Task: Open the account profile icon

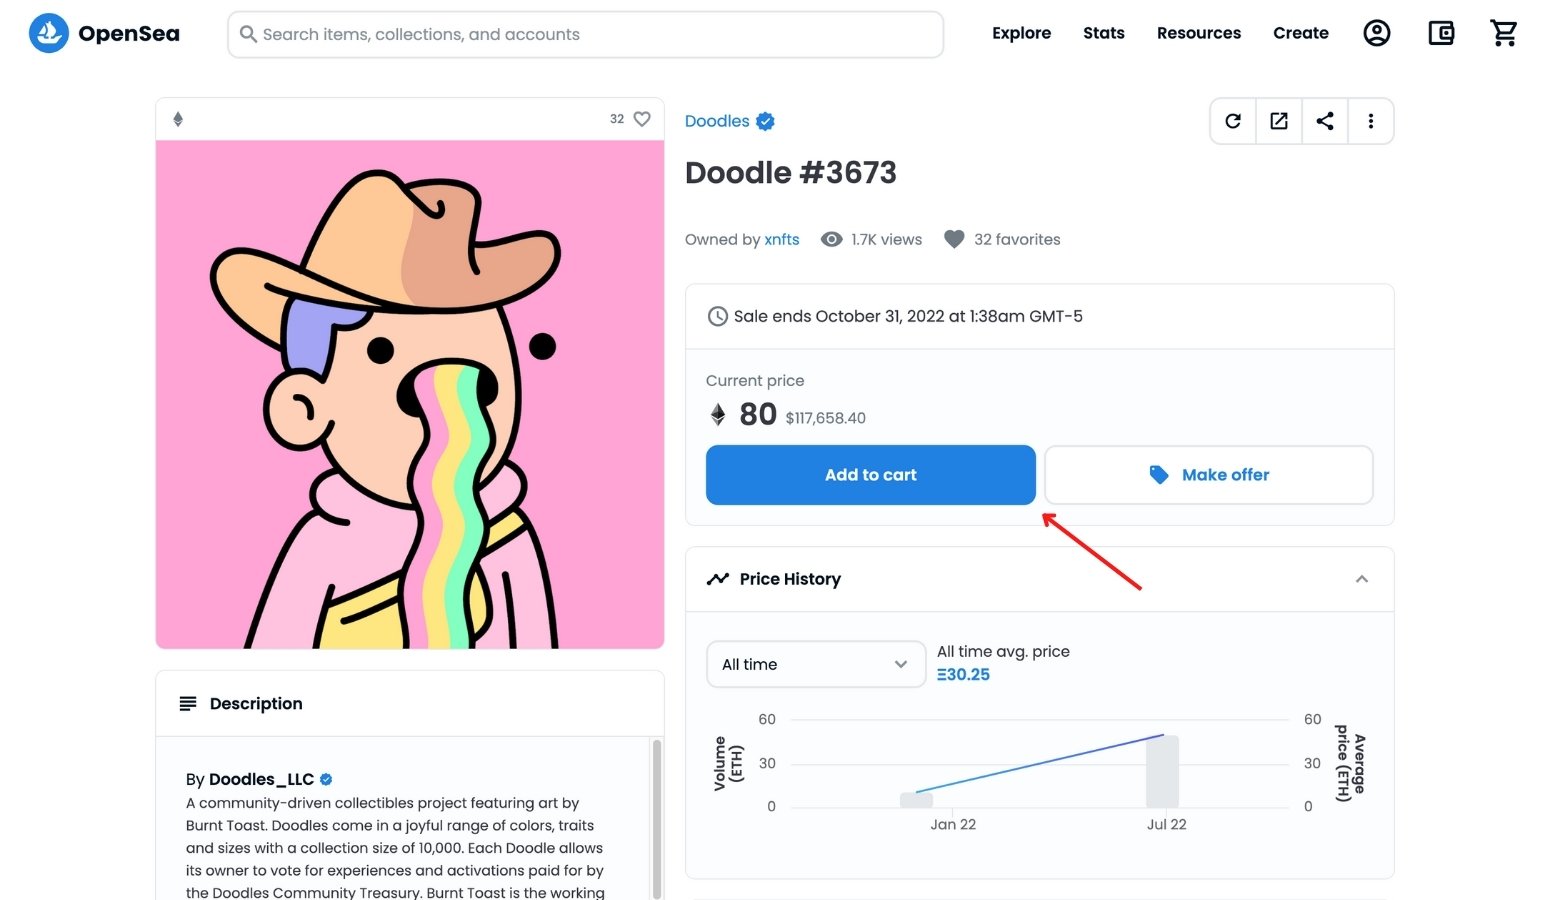Action: click(x=1377, y=33)
